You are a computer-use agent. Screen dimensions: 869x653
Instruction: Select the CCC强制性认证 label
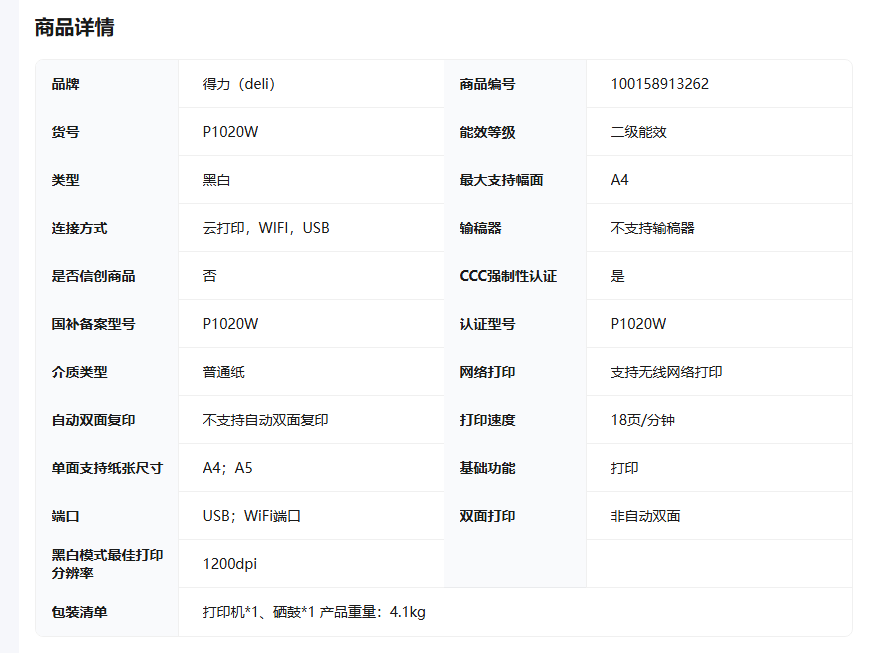point(508,276)
